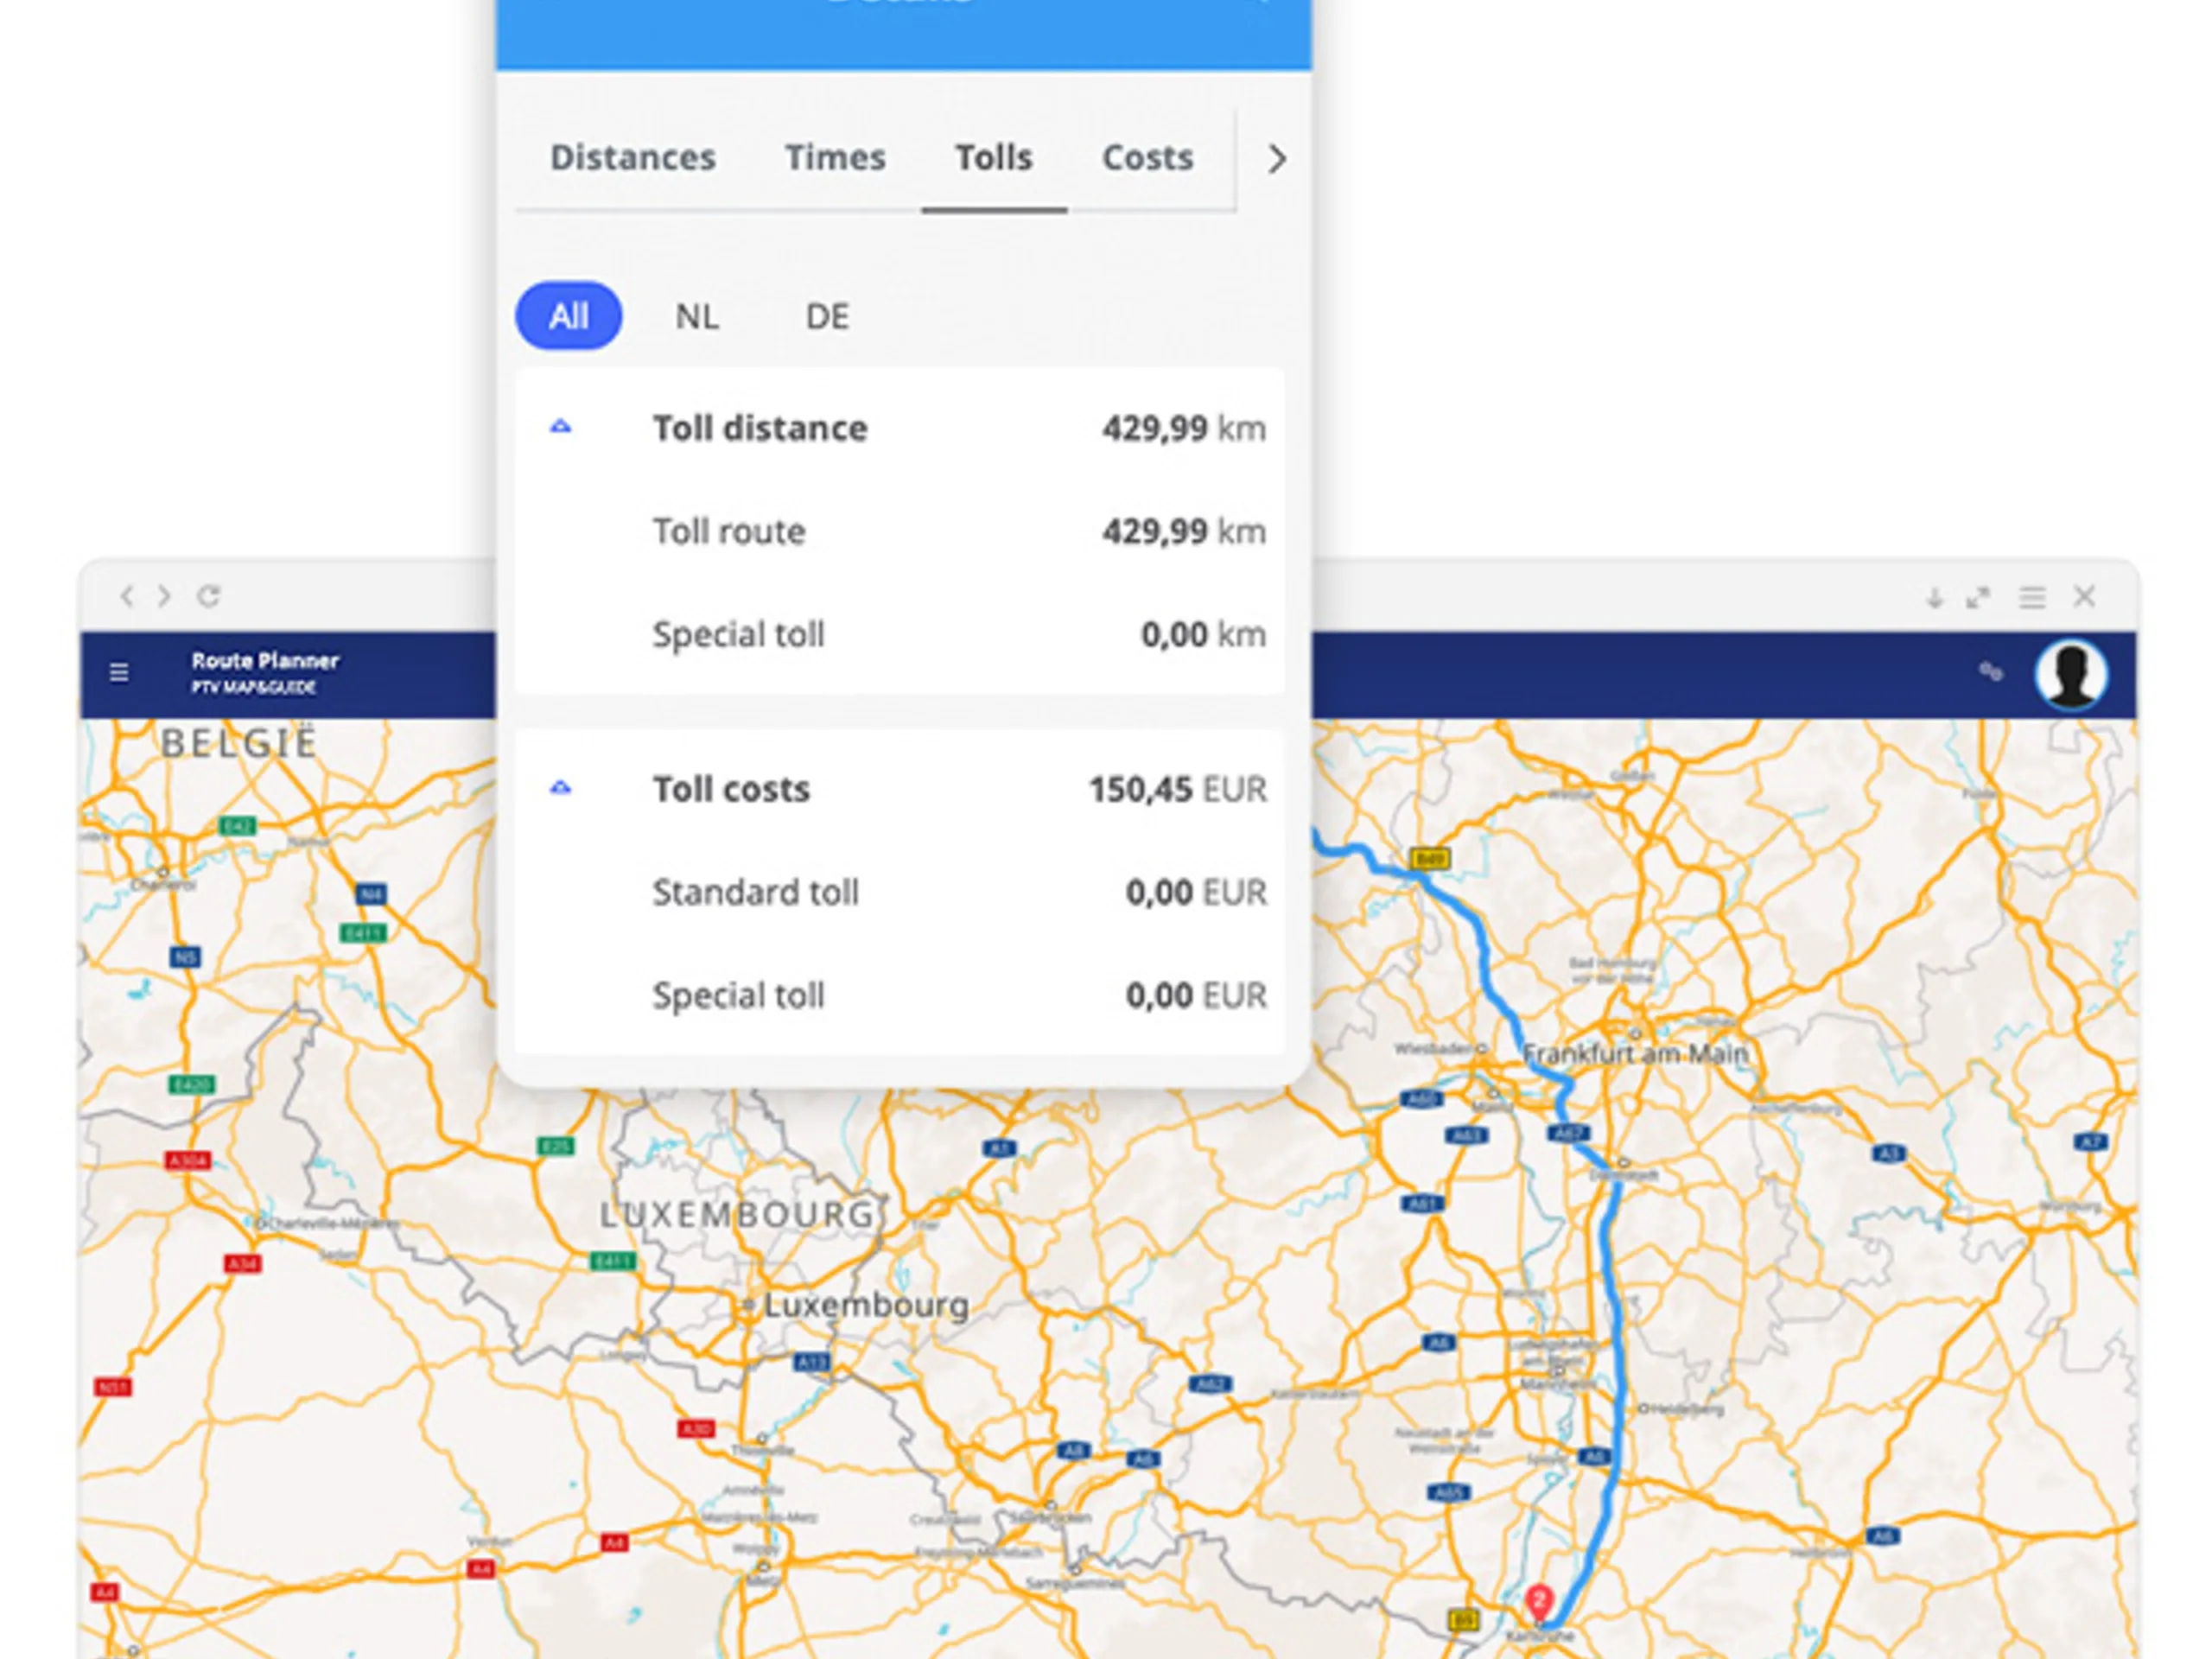2212x1659 pixels.
Task: Click the Route Planner title
Action: click(265, 660)
